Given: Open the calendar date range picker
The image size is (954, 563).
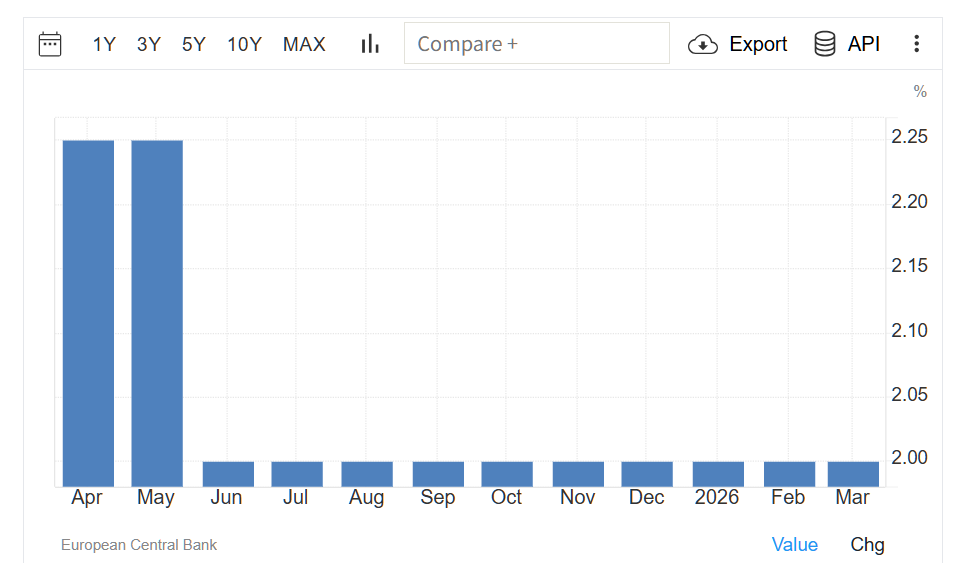Looking at the screenshot, I should [50, 44].
